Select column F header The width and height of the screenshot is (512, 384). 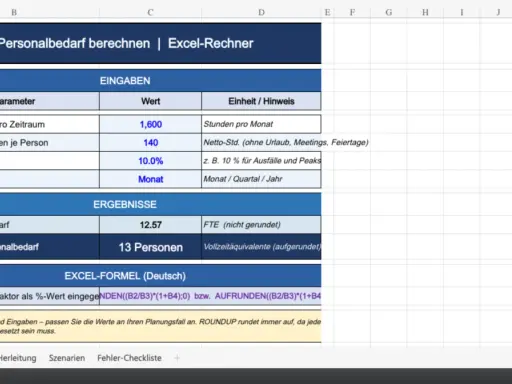tap(352, 12)
